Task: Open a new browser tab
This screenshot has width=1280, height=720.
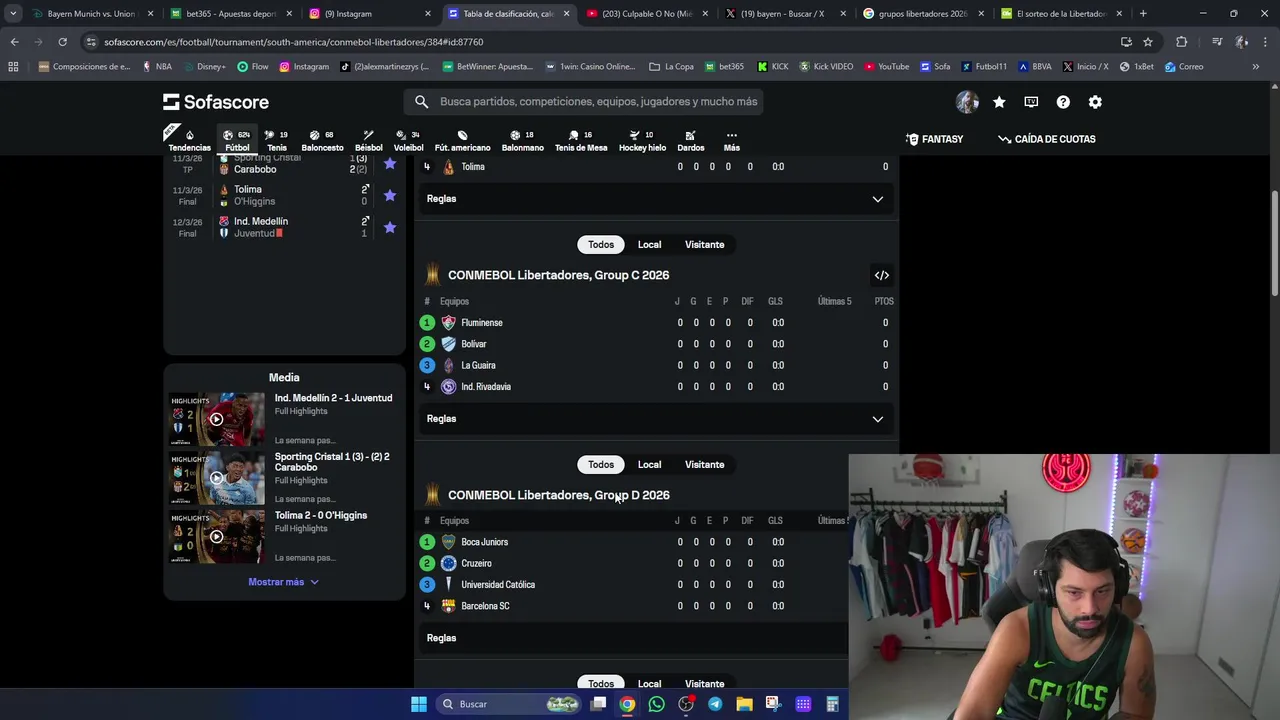Action: tap(1143, 14)
